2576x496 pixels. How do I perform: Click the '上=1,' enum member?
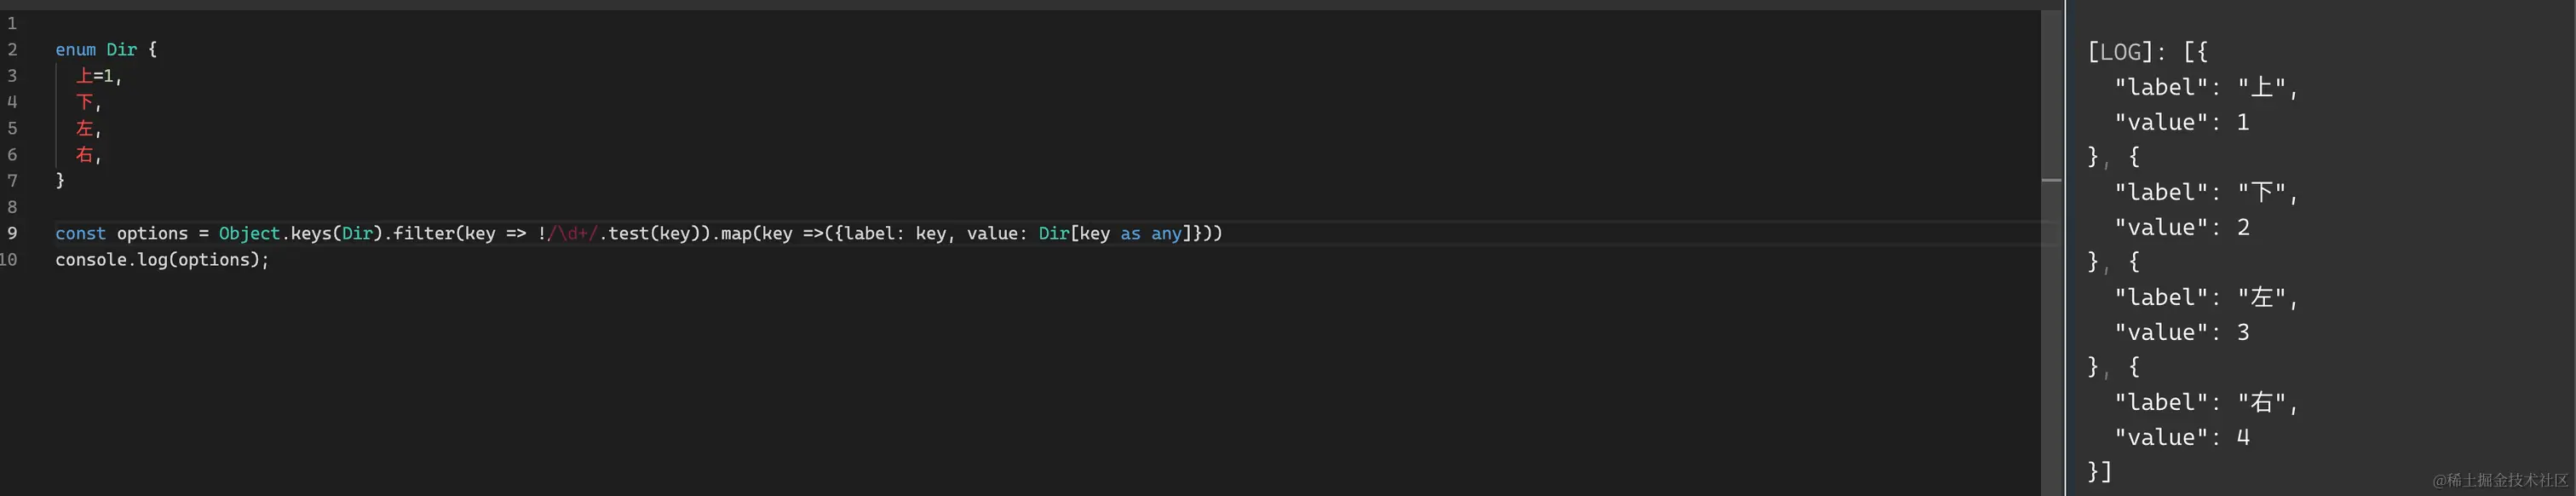tap(99, 76)
